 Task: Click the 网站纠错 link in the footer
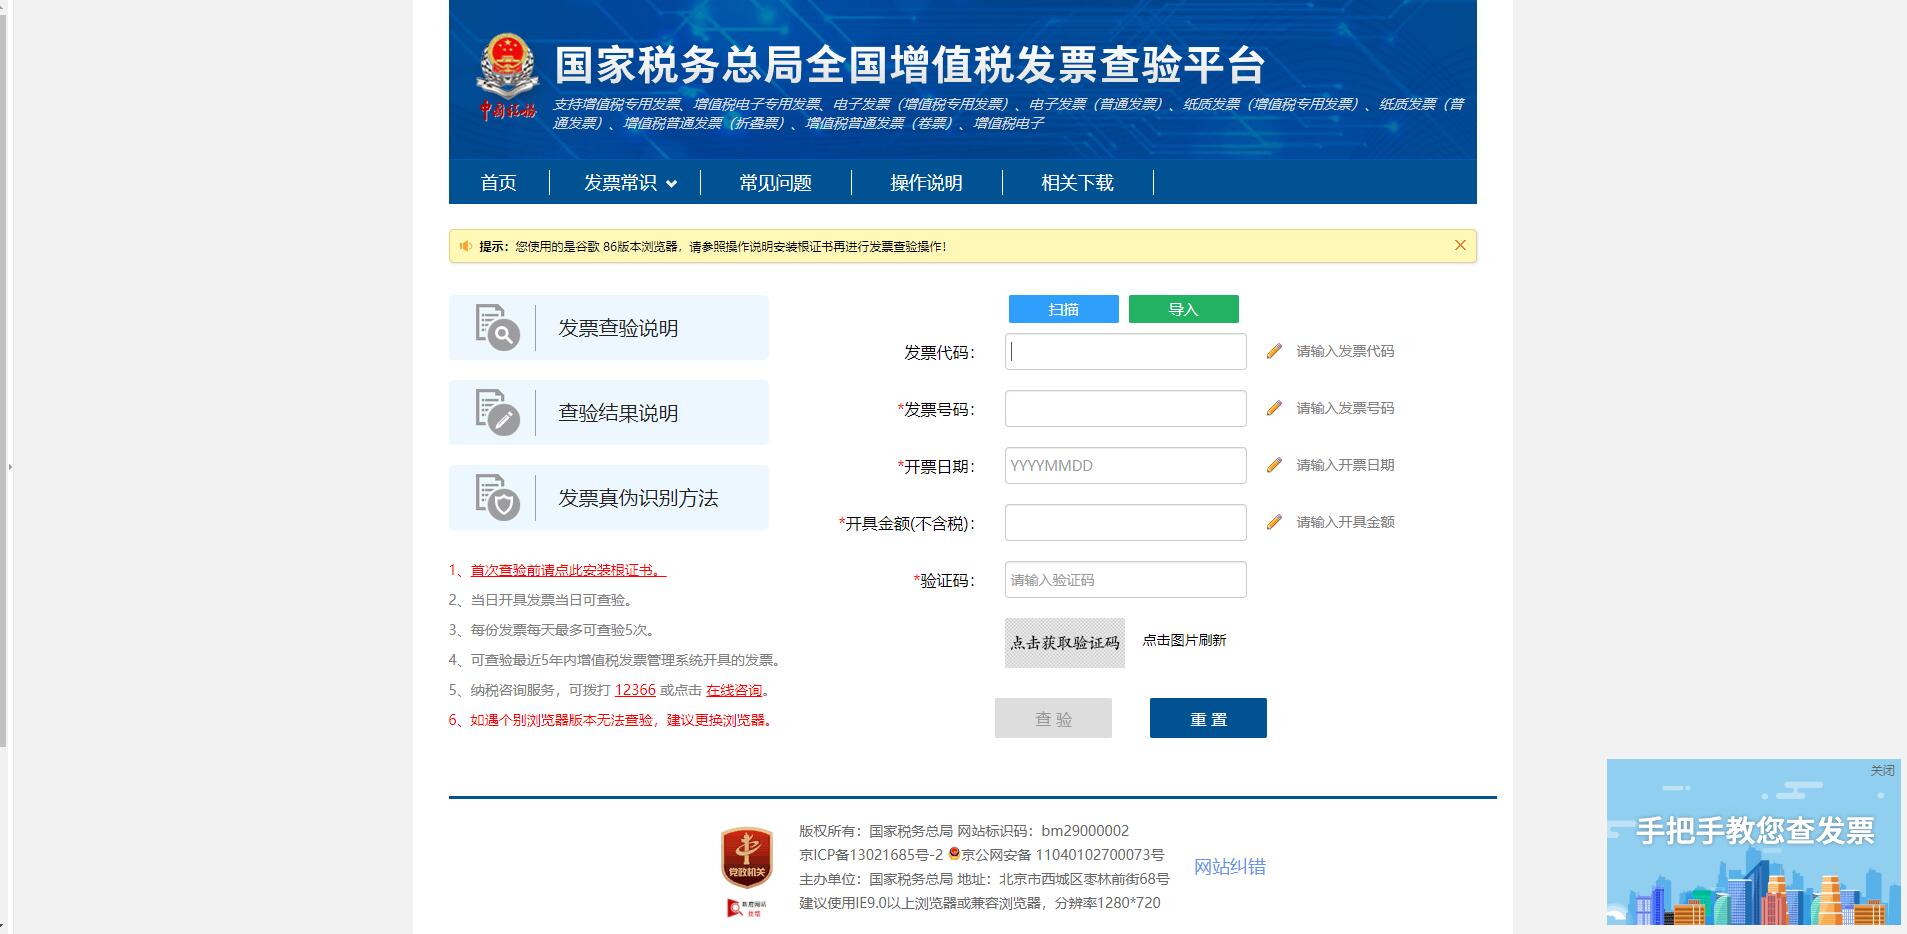point(1230,867)
